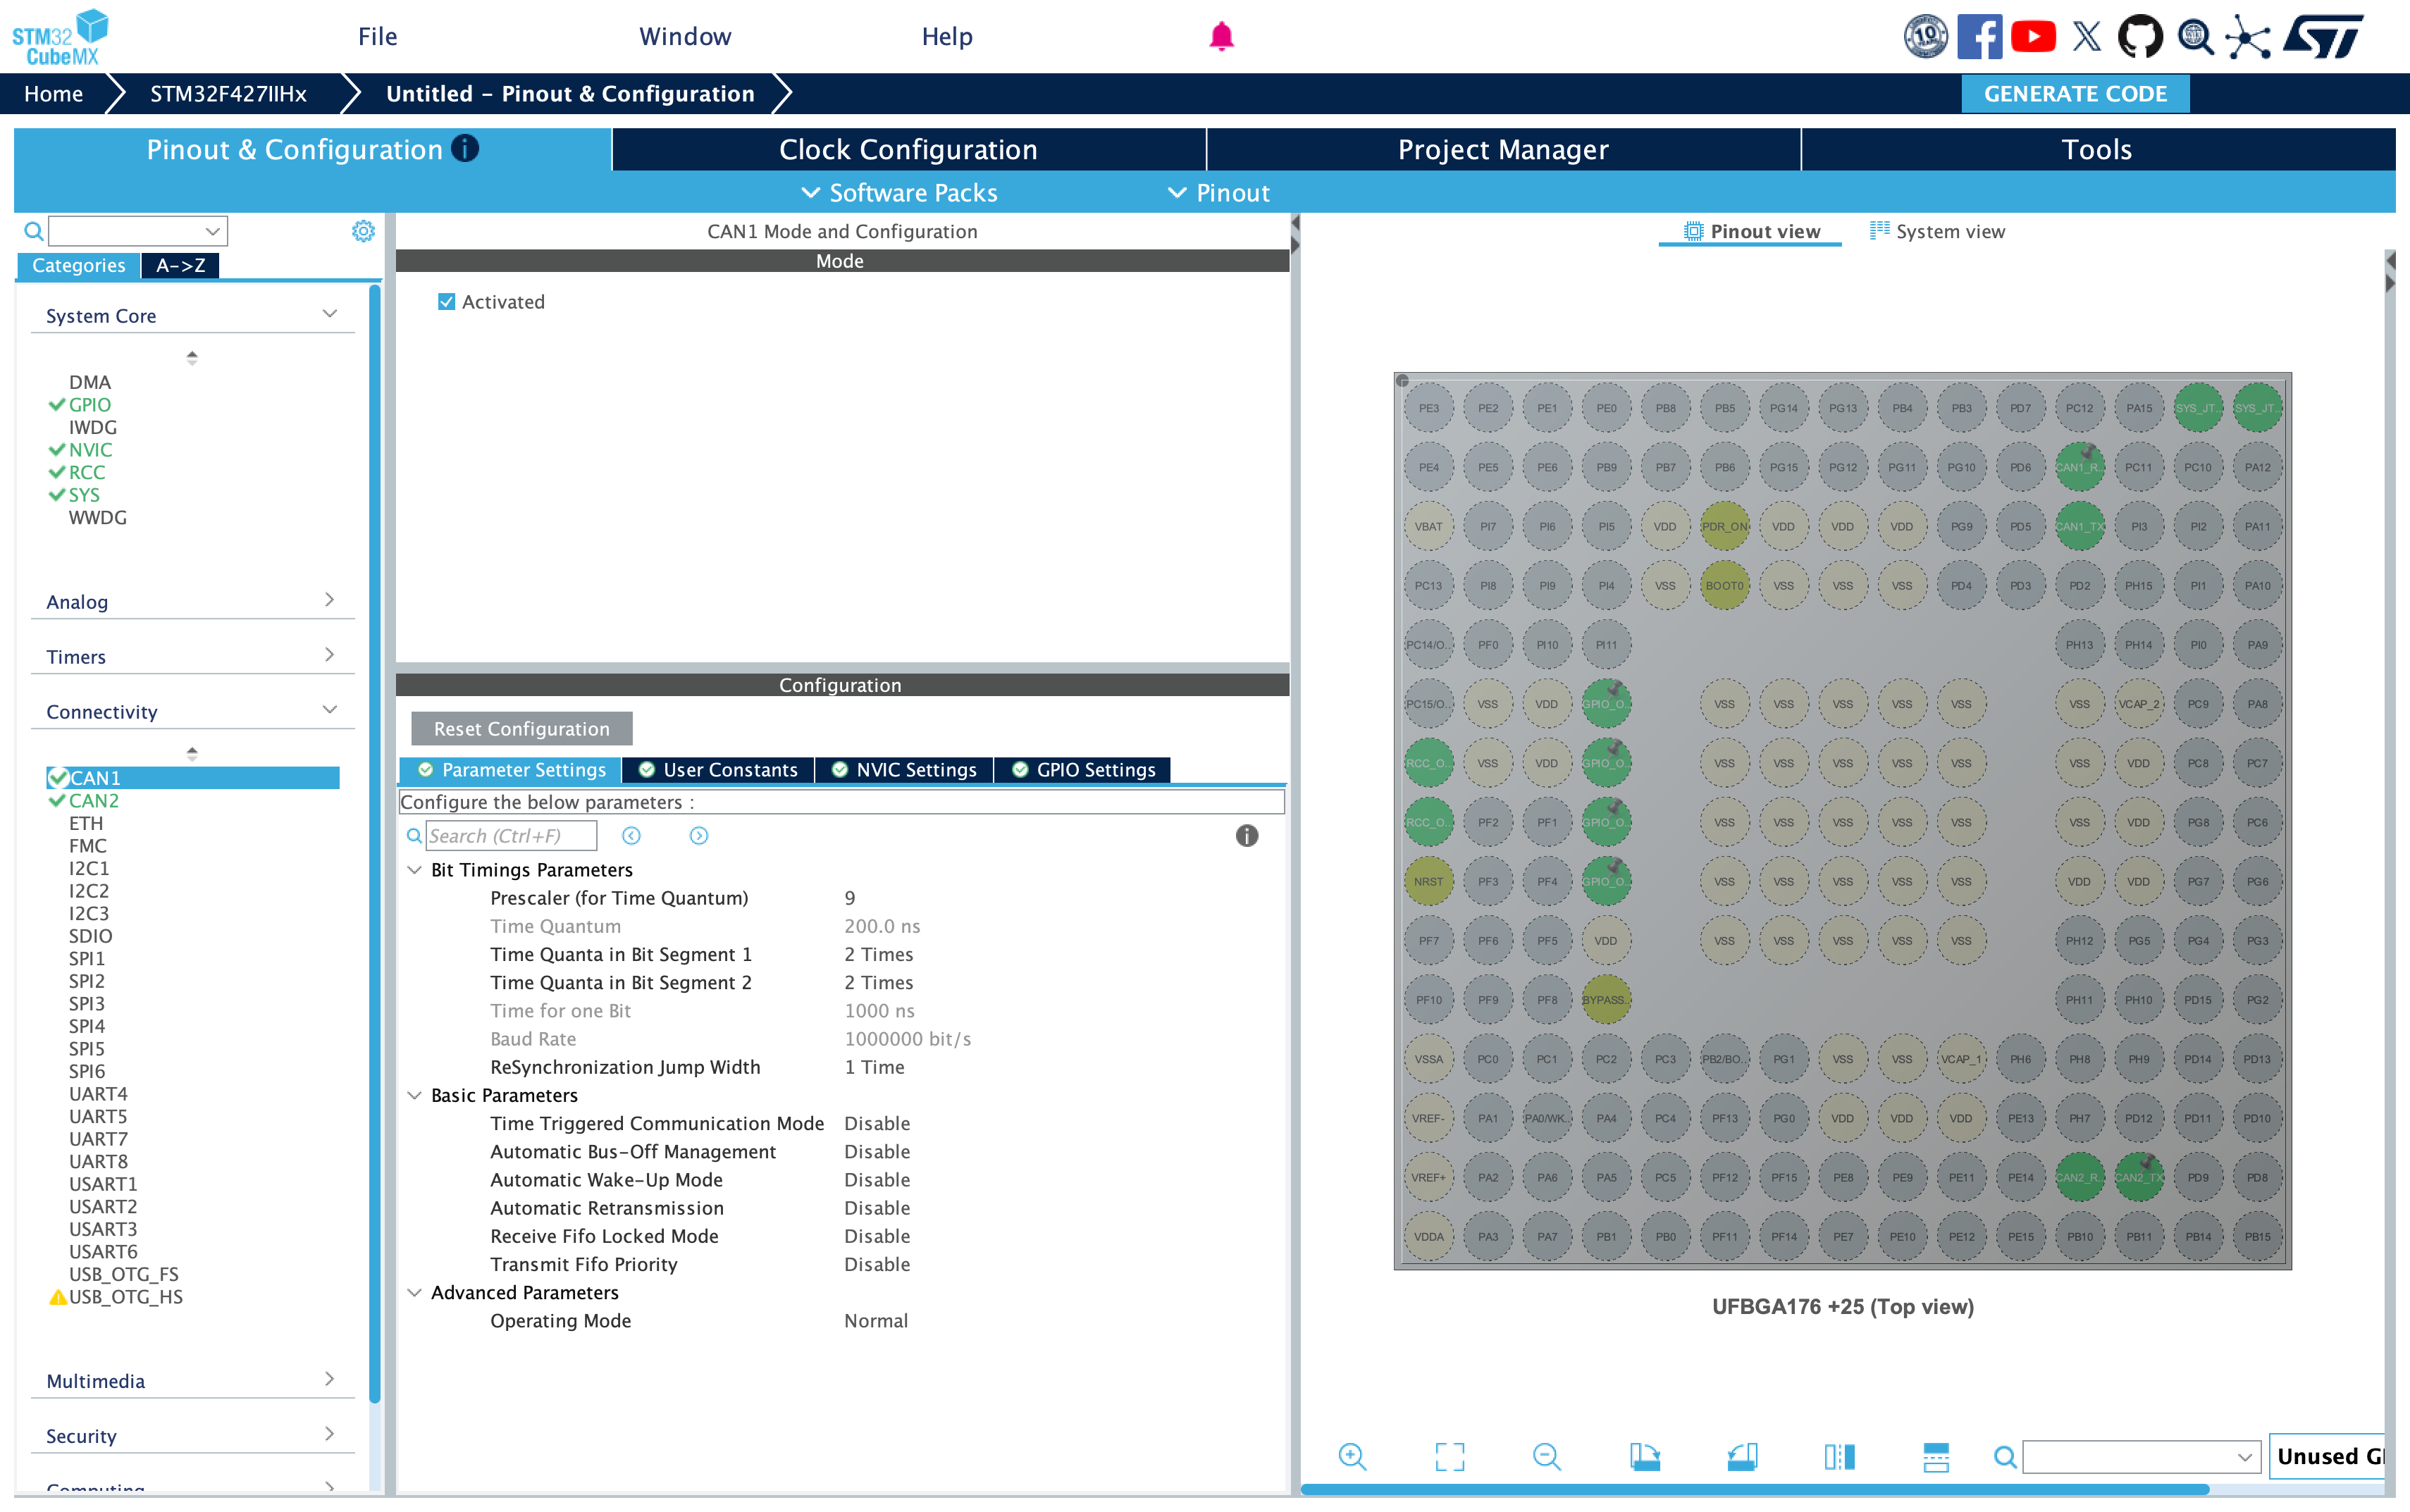
Task: Open the category settings gear icon
Action: pos(363,231)
